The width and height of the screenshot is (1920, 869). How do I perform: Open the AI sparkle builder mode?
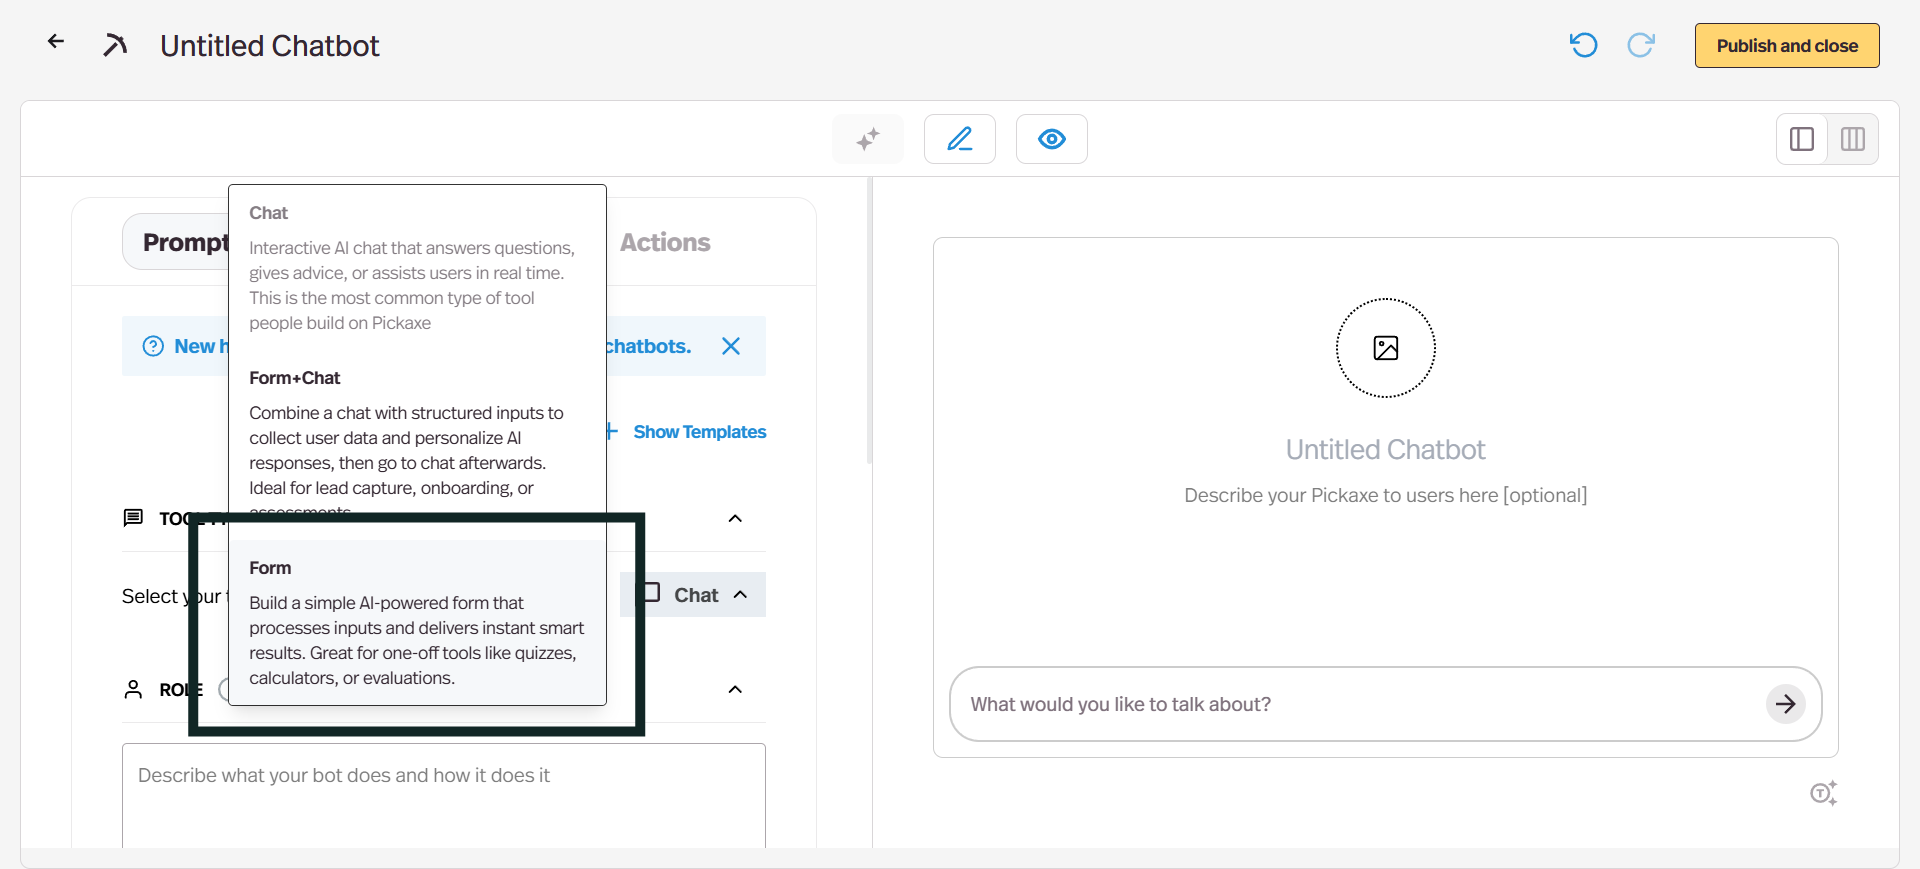click(868, 139)
